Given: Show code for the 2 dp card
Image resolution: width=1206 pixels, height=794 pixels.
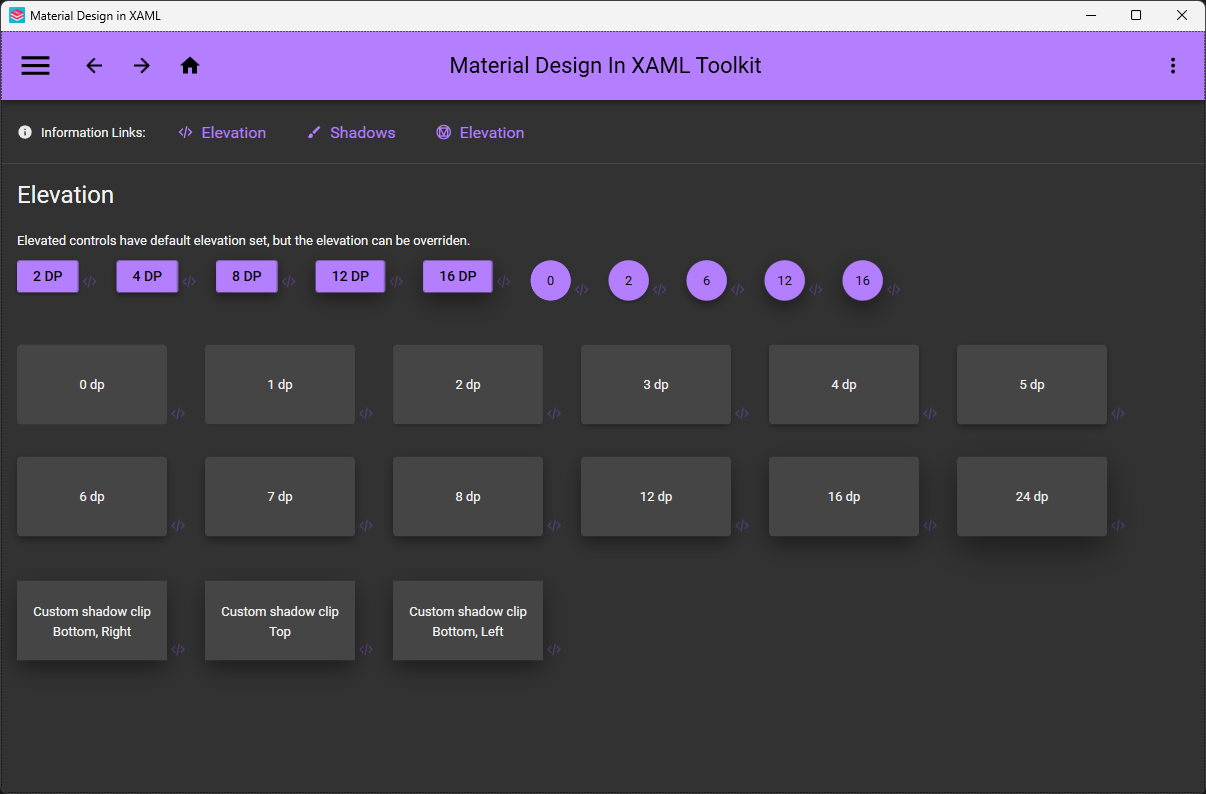Looking at the screenshot, I should [x=554, y=414].
